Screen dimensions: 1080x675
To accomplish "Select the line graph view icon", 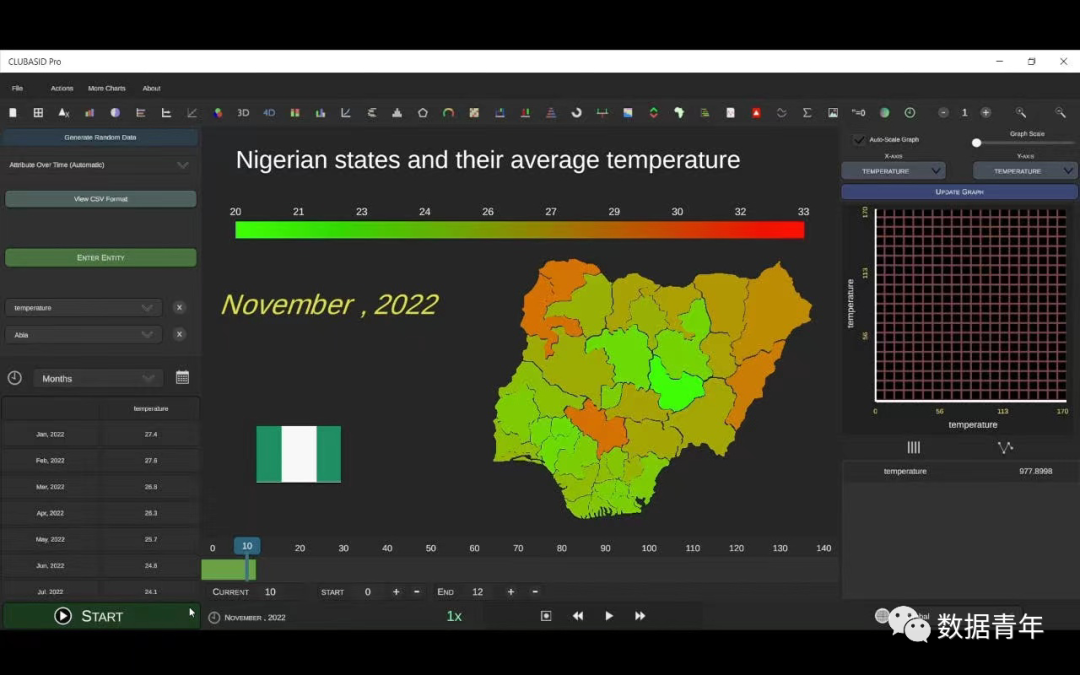I will 1005,448.
